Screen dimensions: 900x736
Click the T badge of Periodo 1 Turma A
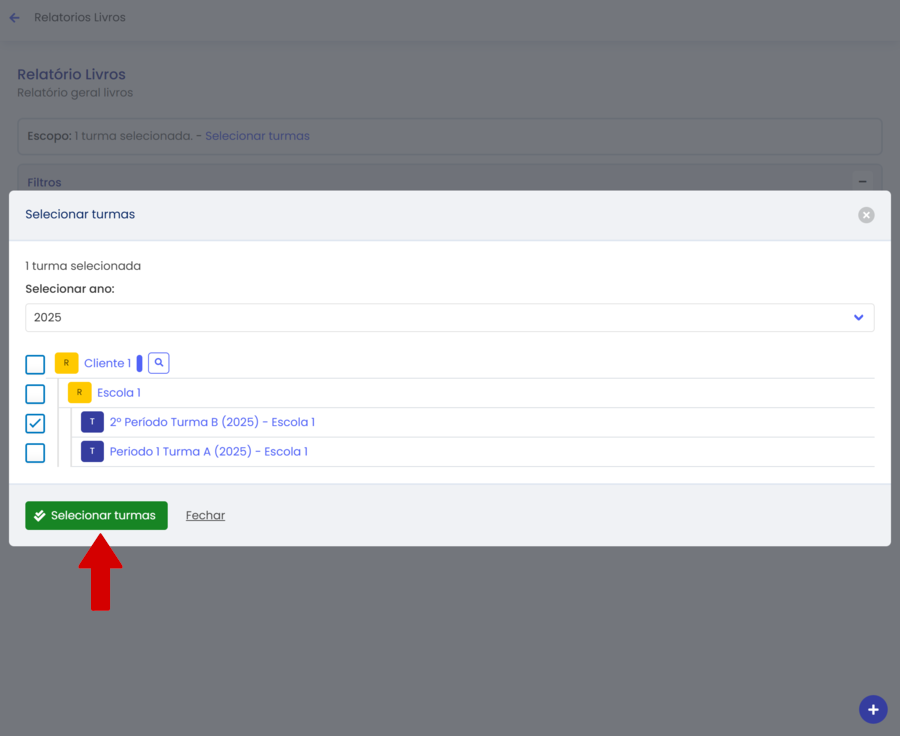pyautogui.click(x=92, y=452)
